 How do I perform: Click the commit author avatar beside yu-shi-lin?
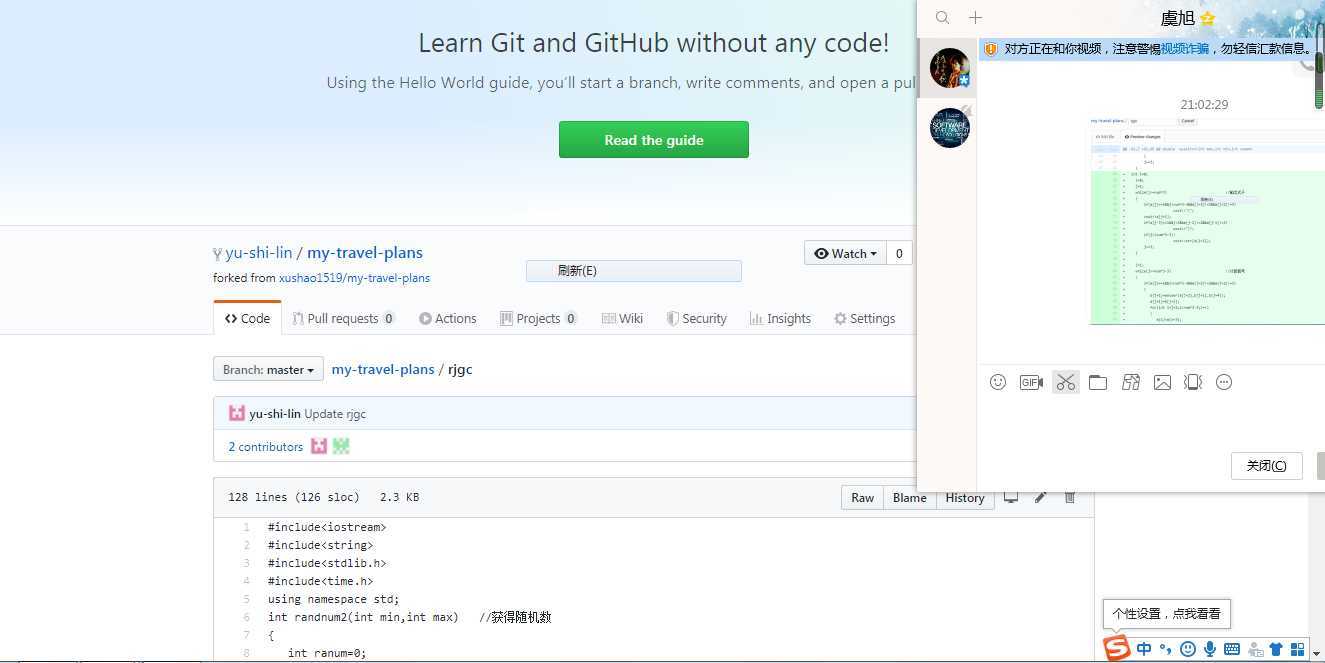[x=237, y=413]
